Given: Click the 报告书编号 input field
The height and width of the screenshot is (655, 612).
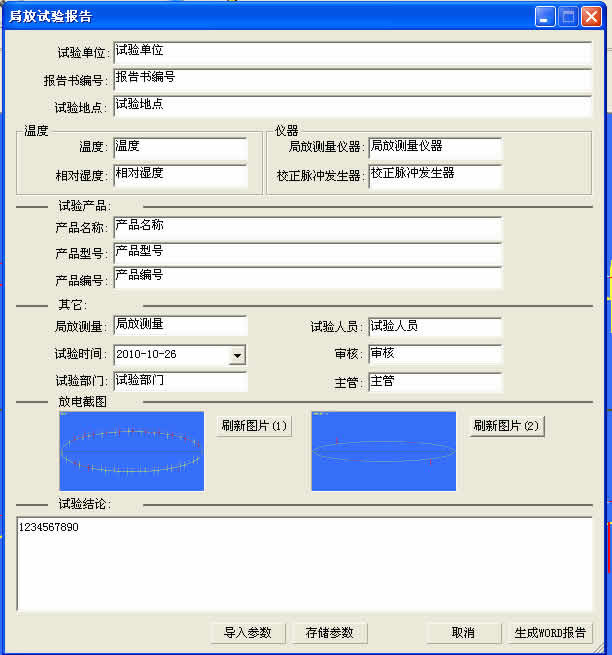Looking at the screenshot, I should coord(353,80).
